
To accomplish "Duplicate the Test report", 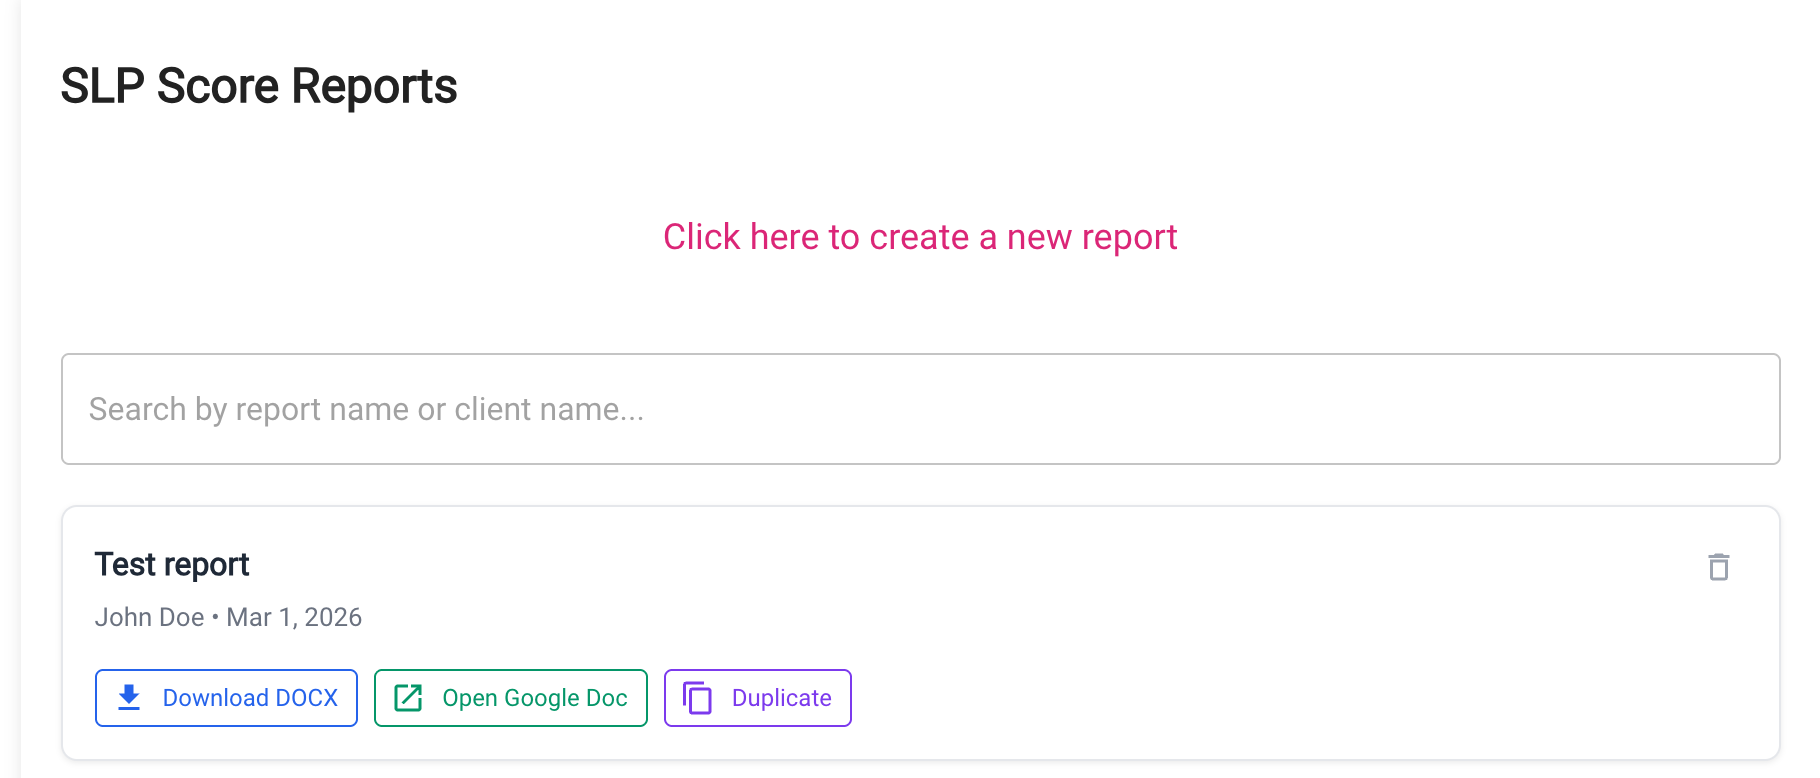I will tap(757, 697).
